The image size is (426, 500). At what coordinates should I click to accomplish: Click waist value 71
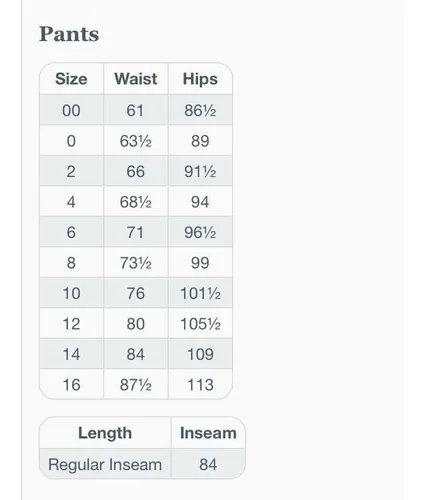point(135,232)
